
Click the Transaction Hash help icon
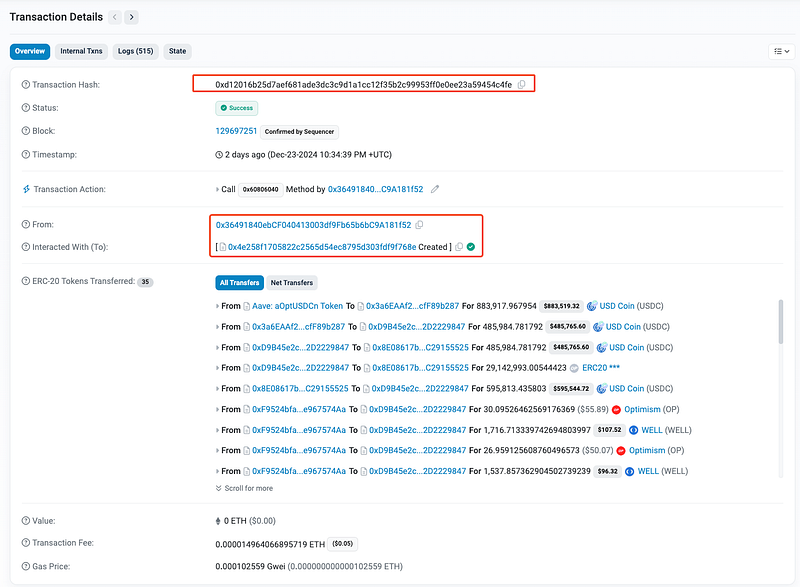pyautogui.click(x=26, y=85)
